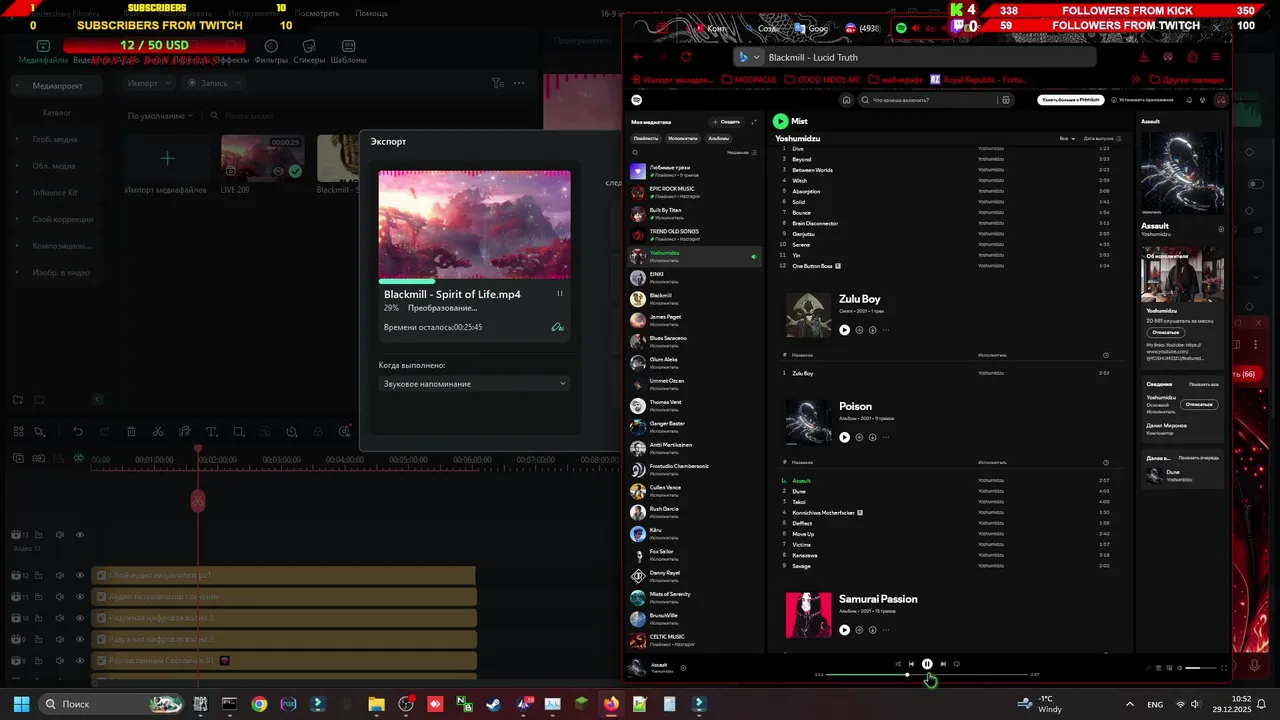Screen dimensions: 1280x720
Task: Seek on the Spotify track progress bar
Action: (927, 675)
